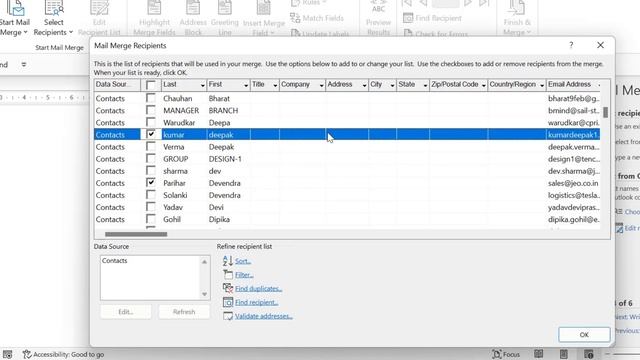
Task: Click the Find recipient icon
Action: click(228, 302)
